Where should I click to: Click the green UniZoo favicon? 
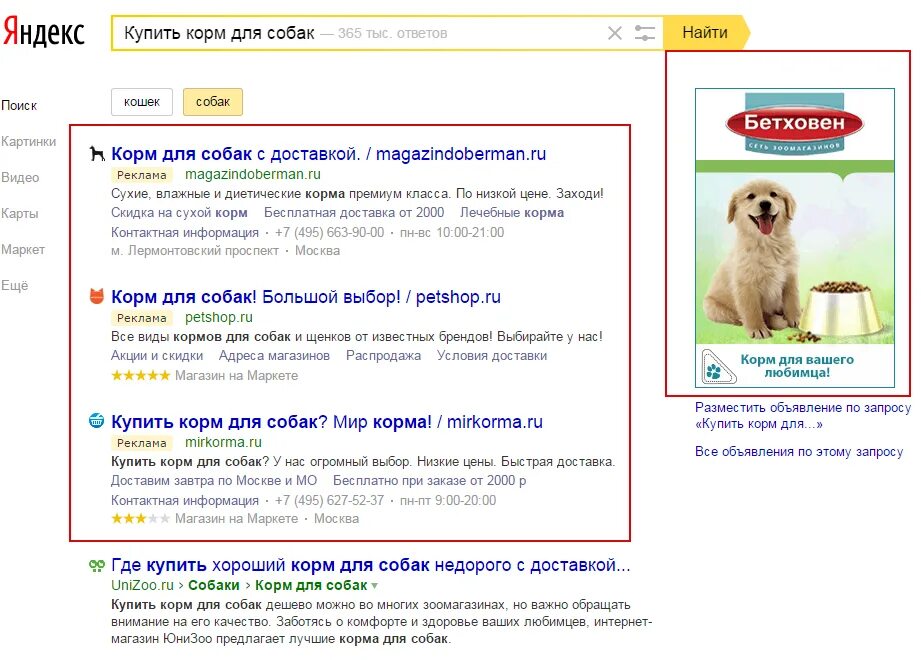[96, 565]
